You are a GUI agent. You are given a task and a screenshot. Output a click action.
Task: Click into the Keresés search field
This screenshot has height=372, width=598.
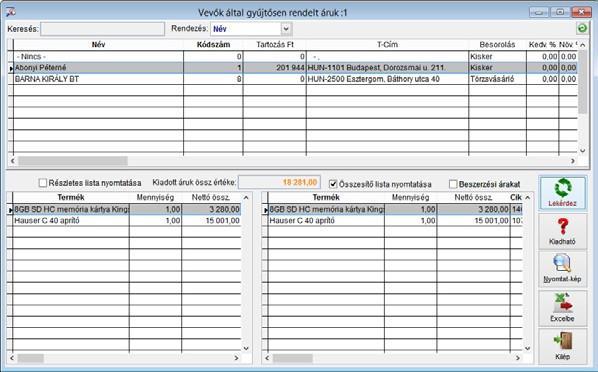103,29
